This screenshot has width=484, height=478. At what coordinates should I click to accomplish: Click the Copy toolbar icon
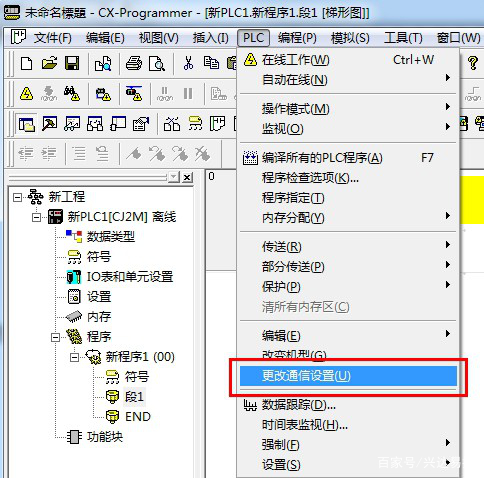pyautogui.click(x=211, y=63)
